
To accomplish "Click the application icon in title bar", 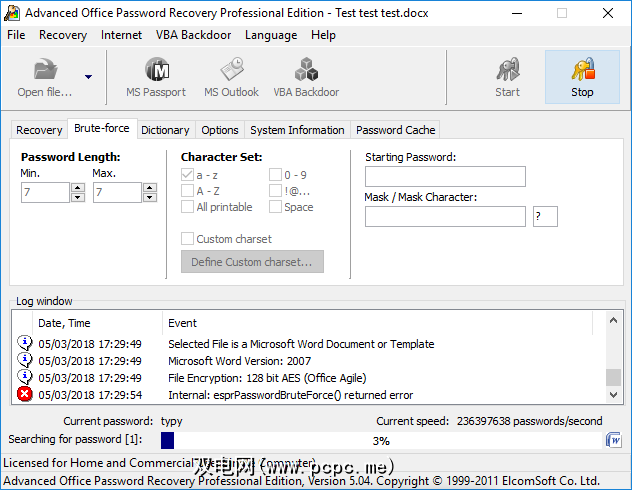I will (12, 13).
